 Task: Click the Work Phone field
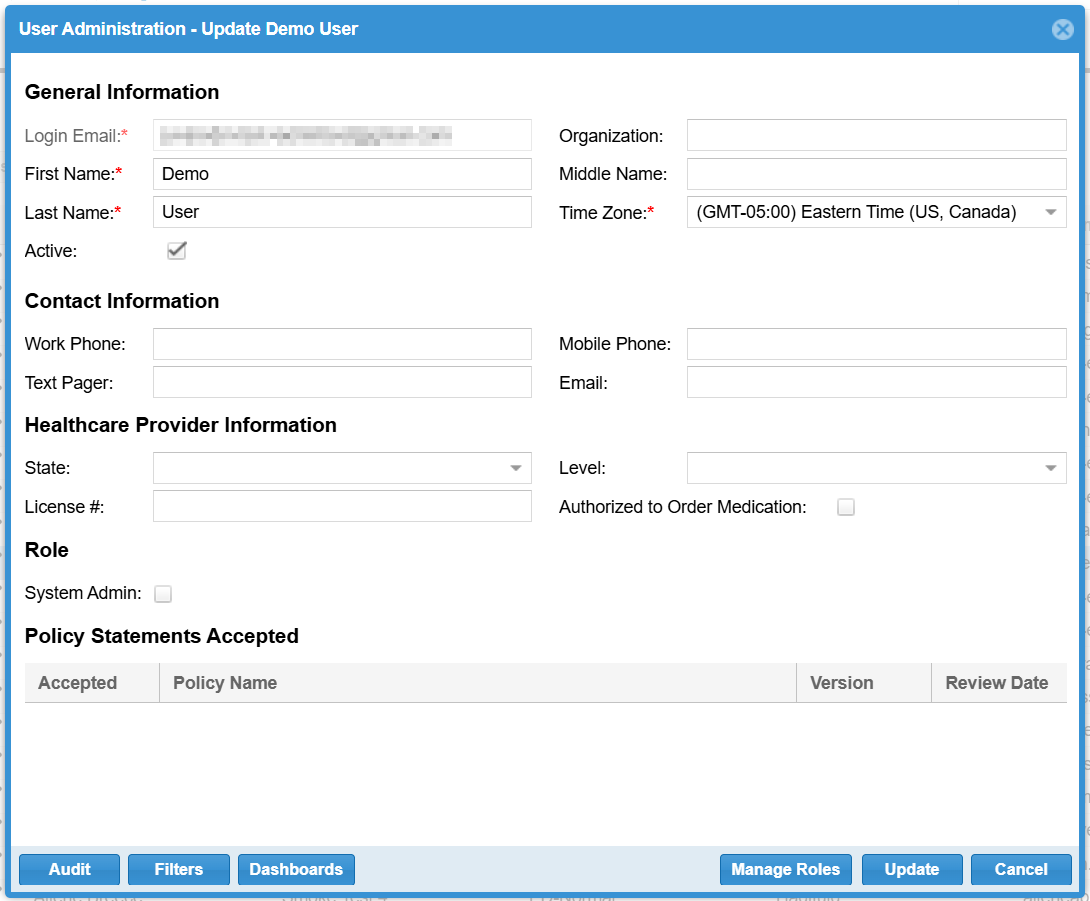point(342,344)
